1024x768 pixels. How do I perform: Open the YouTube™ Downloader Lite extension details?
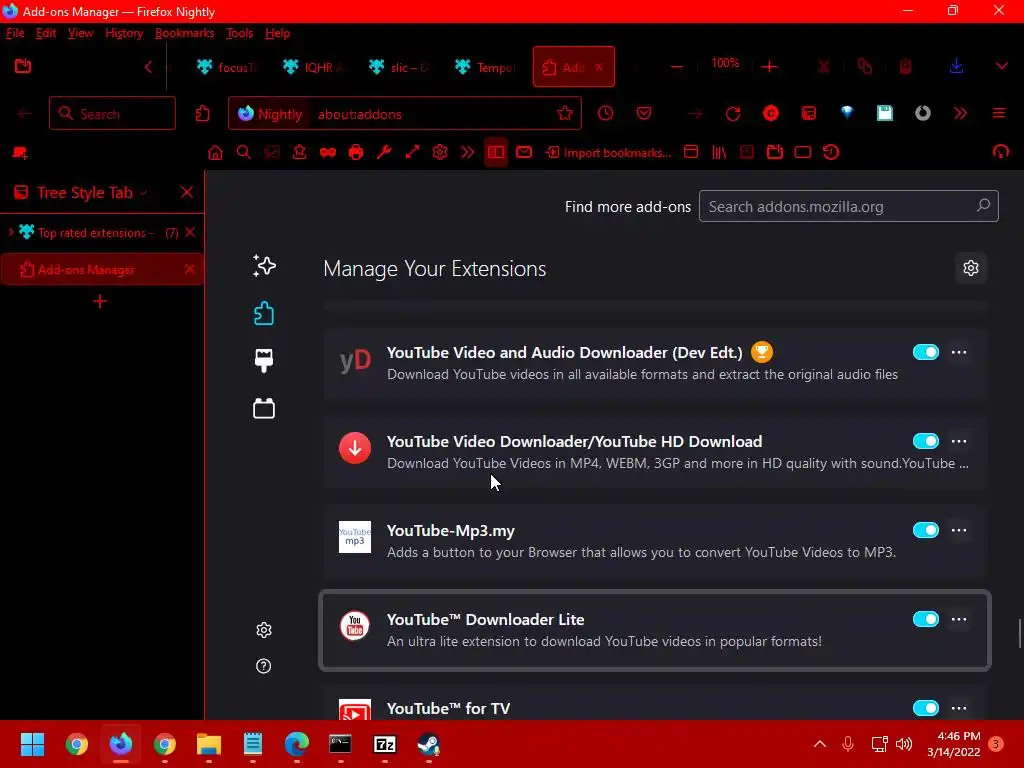click(654, 630)
